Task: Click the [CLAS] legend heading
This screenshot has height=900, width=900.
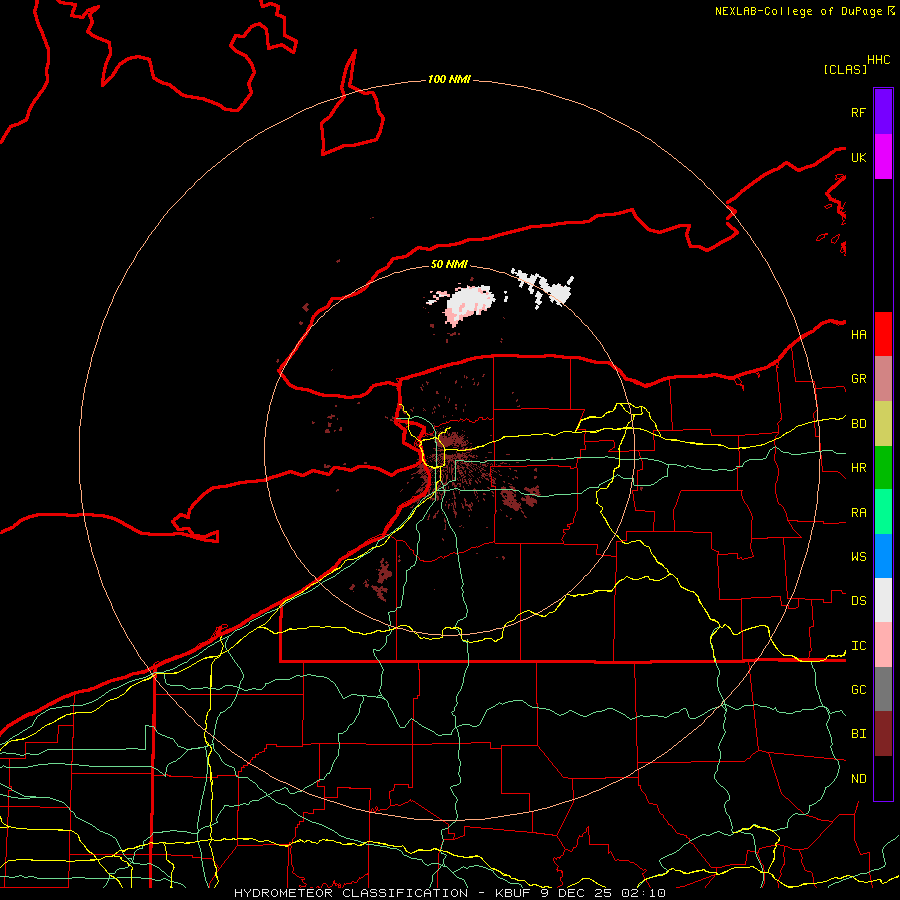Action: coord(845,69)
